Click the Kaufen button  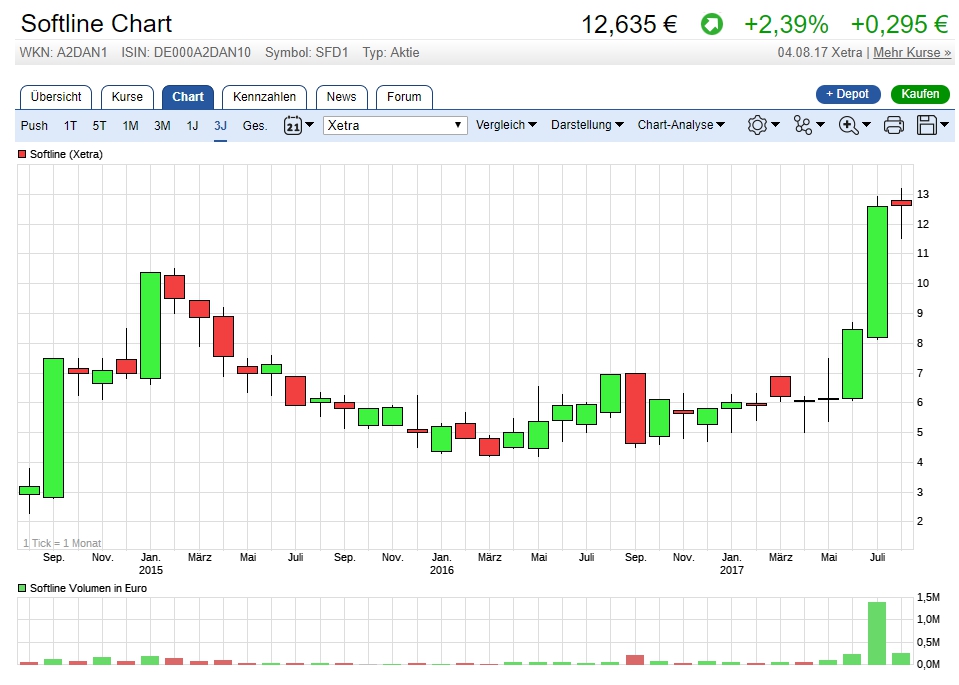coord(919,94)
